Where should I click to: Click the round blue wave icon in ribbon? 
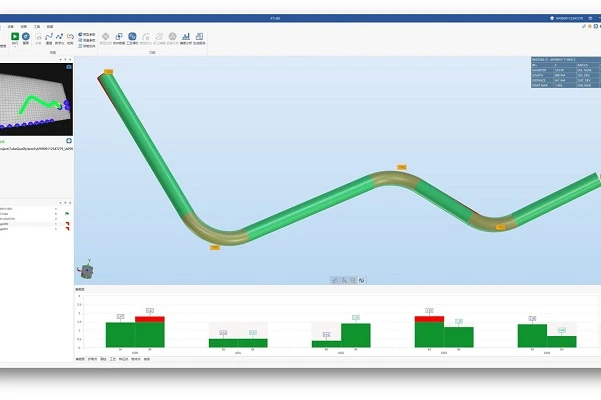click(132, 37)
